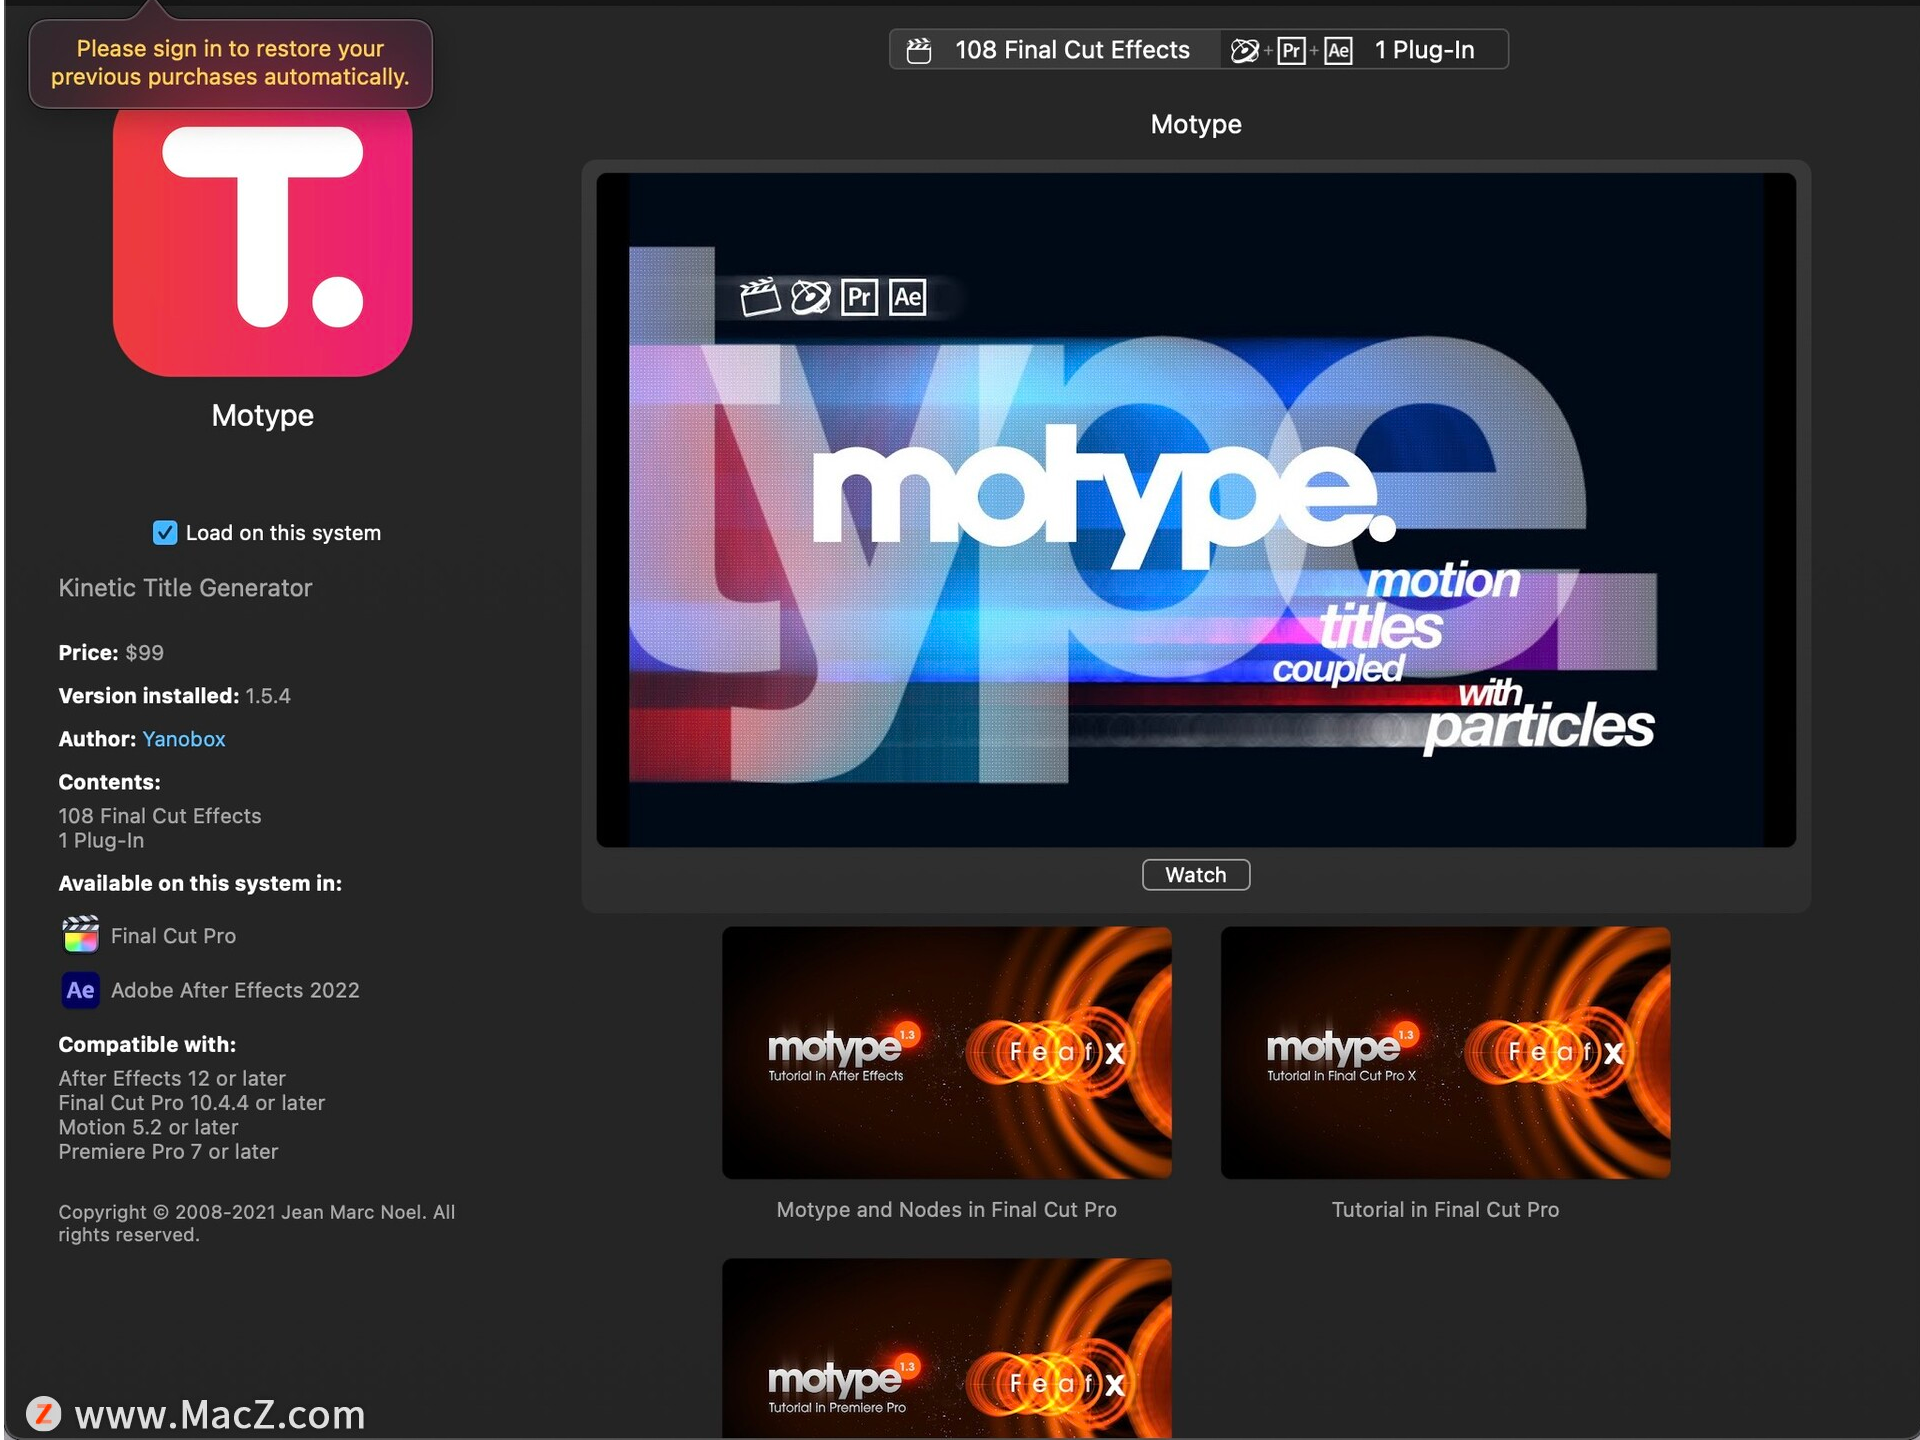Click the MacZ logo icon at bottom left

(x=43, y=1413)
